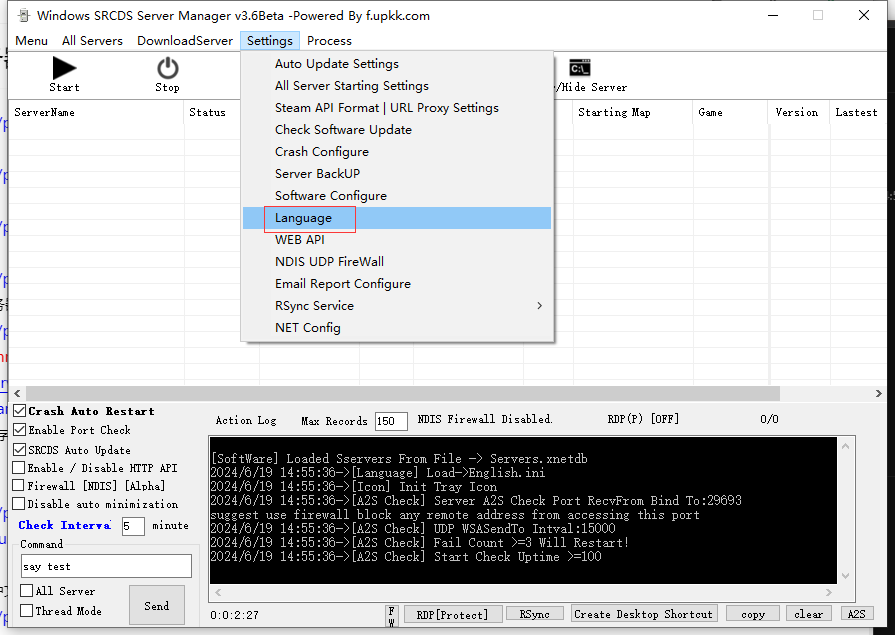
Task: Open NDIS UDP FireWall settings
Action: point(329,262)
